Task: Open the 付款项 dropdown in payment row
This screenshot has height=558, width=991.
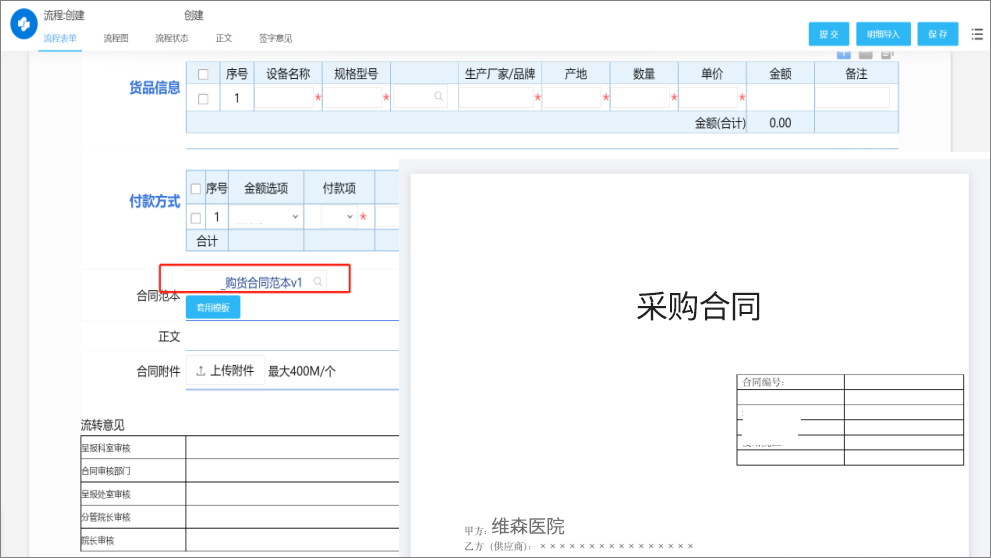Action: tap(338, 217)
